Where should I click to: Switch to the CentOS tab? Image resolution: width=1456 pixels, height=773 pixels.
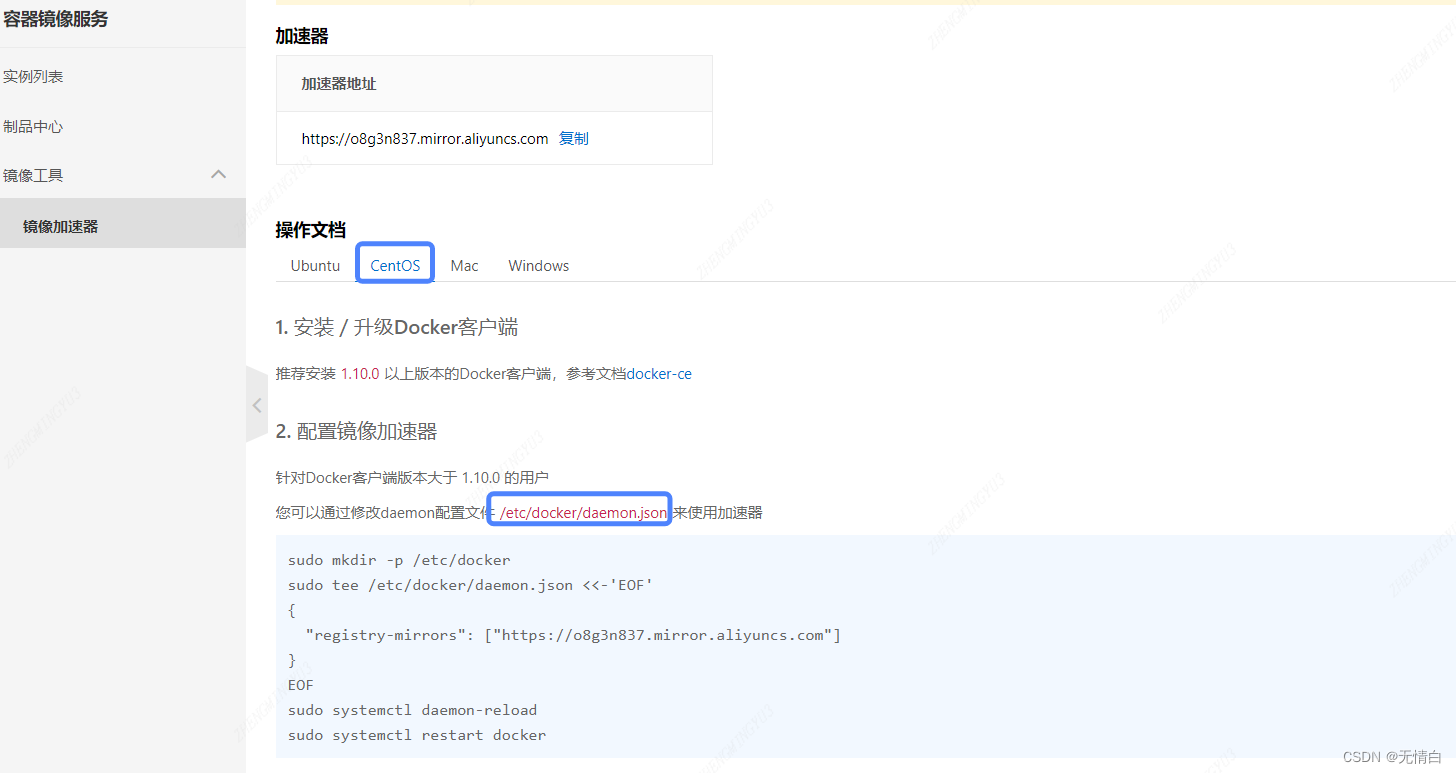click(395, 265)
